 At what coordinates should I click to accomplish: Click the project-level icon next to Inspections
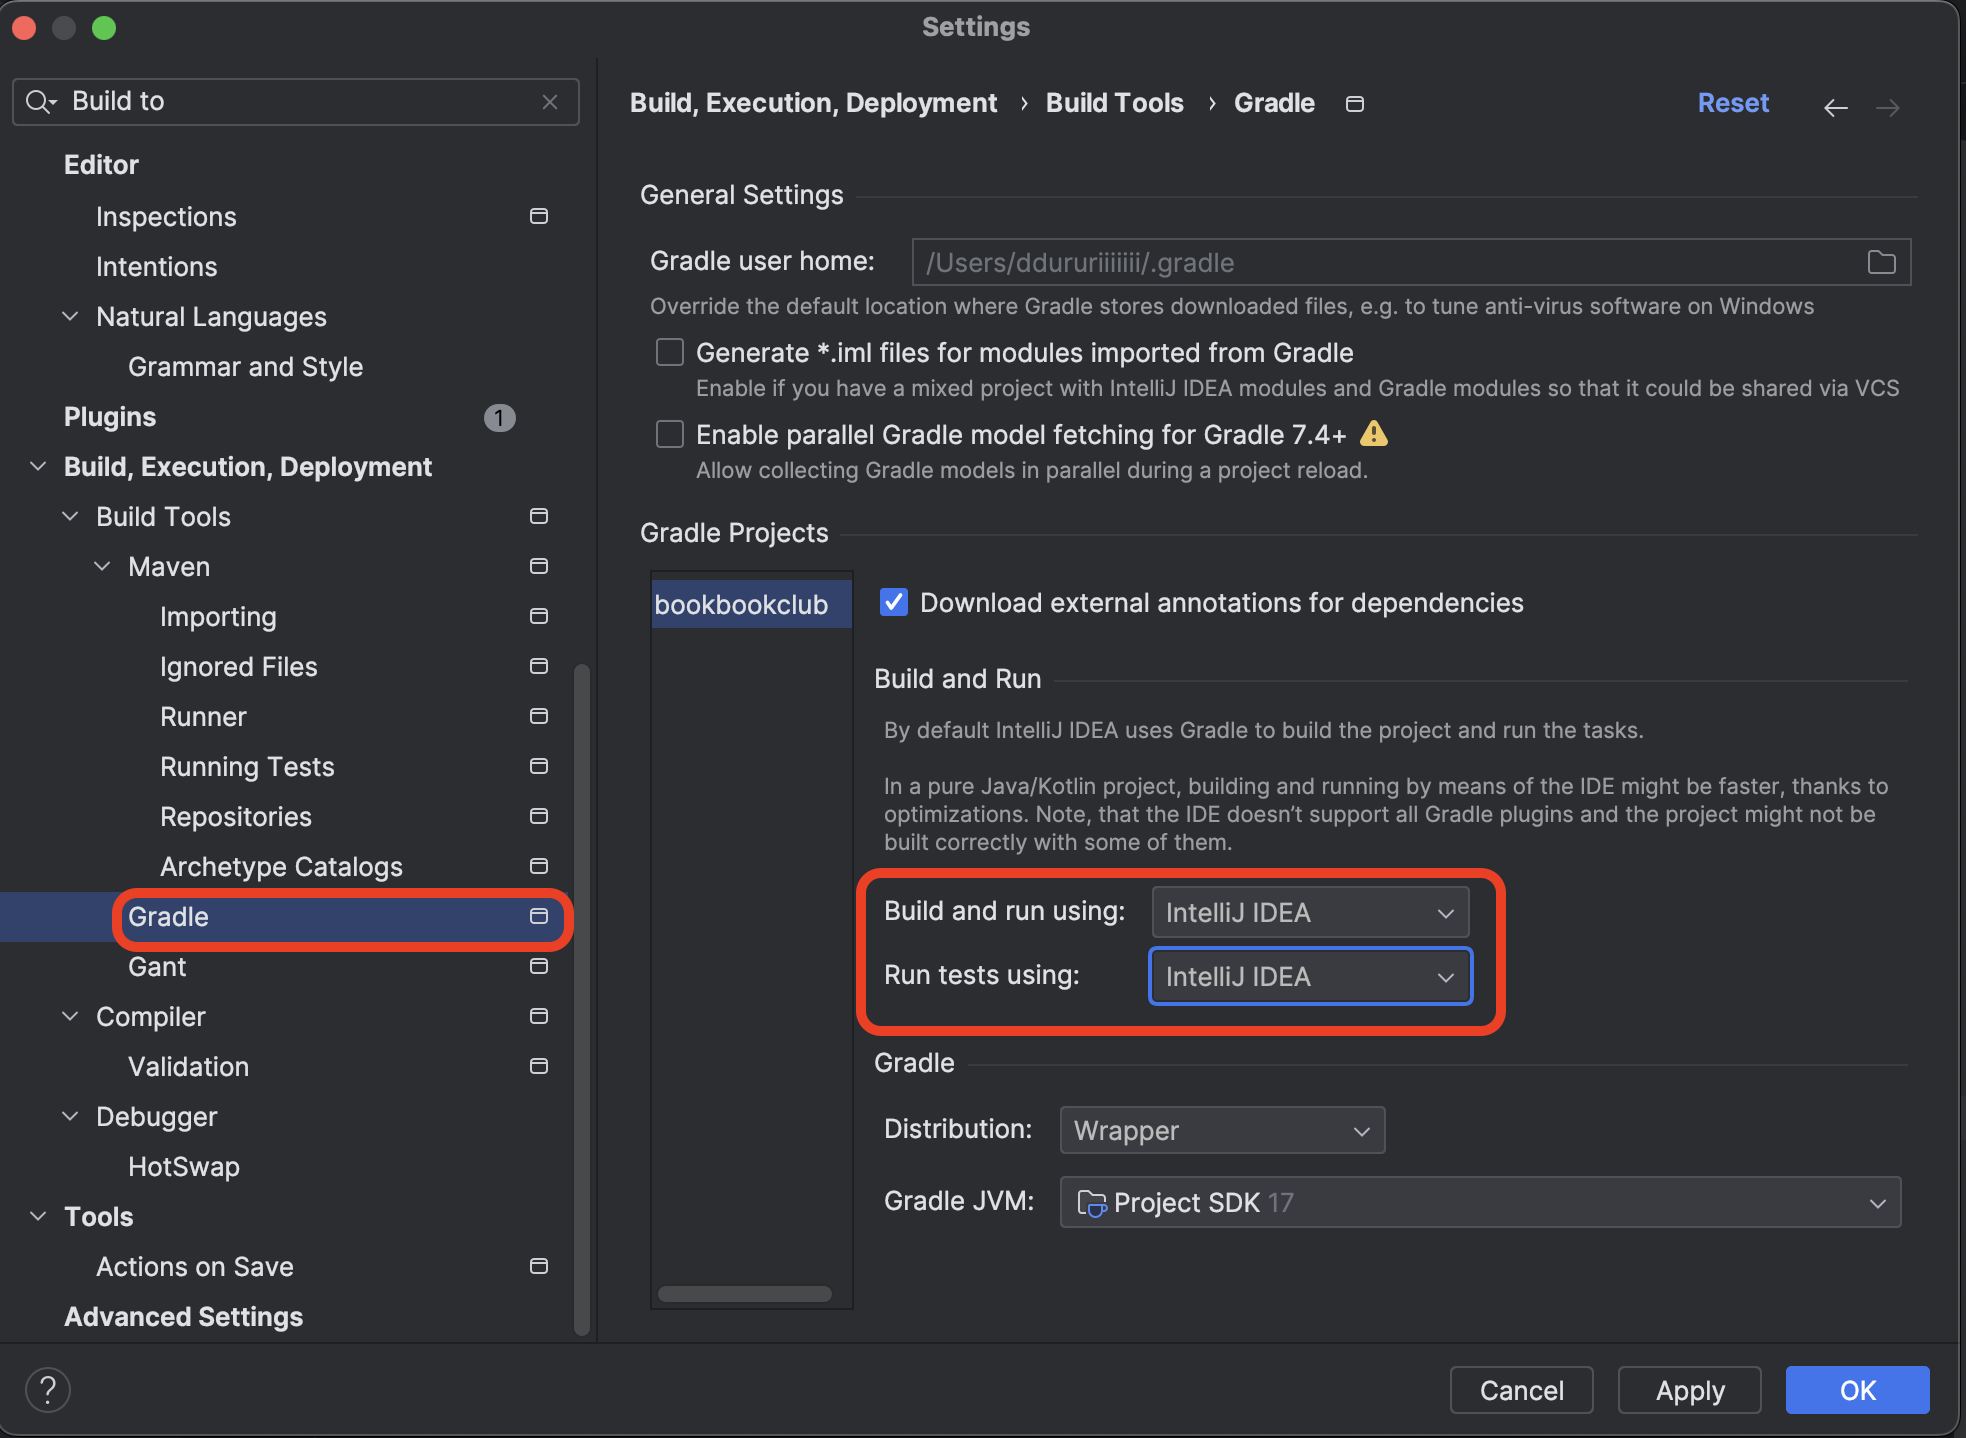[539, 216]
